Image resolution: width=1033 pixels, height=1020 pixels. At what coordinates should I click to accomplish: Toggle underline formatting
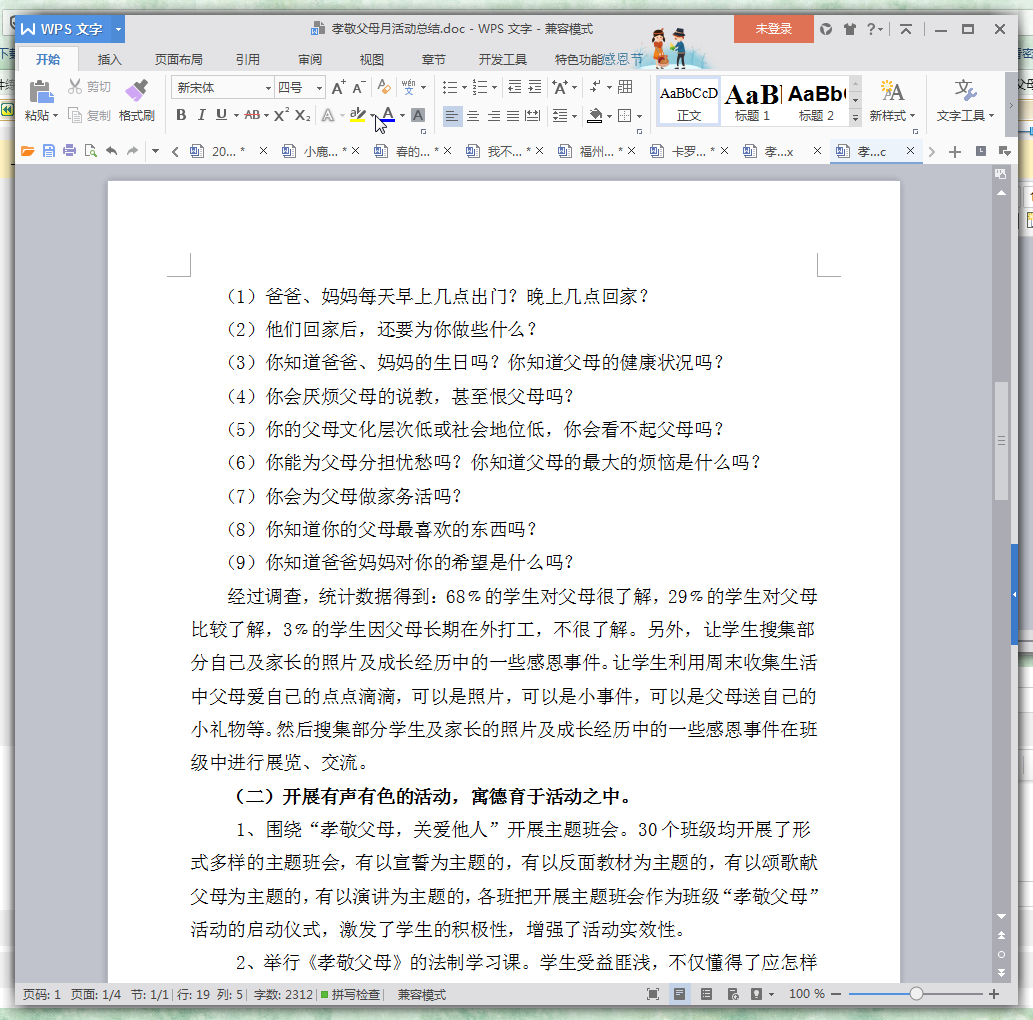tap(221, 115)
